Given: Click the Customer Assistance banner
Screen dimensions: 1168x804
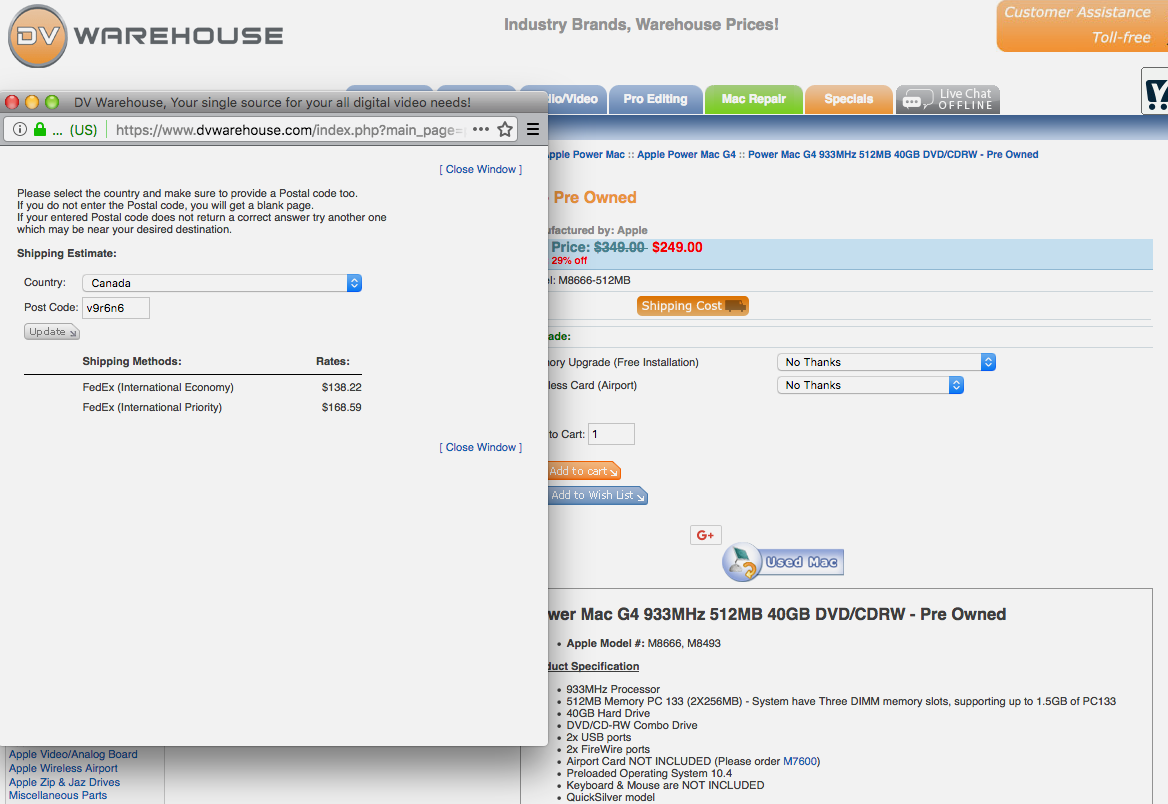Looking at the screenshot, I should click(x=1082, y=26).
